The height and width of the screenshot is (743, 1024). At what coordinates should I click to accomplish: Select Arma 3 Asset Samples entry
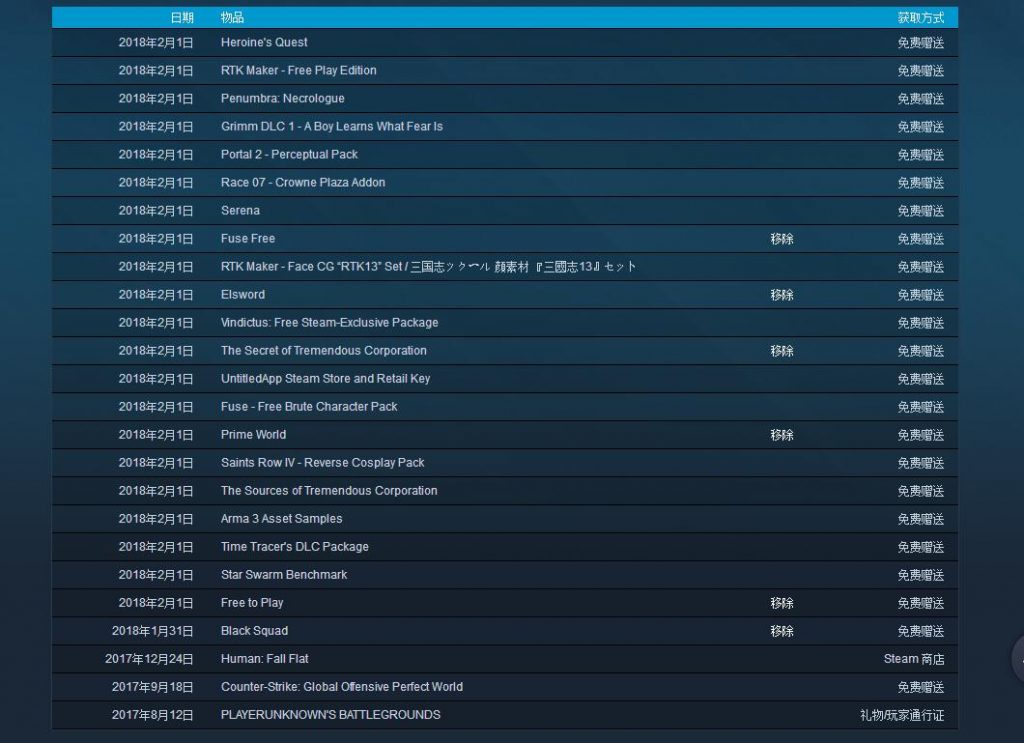281,519
